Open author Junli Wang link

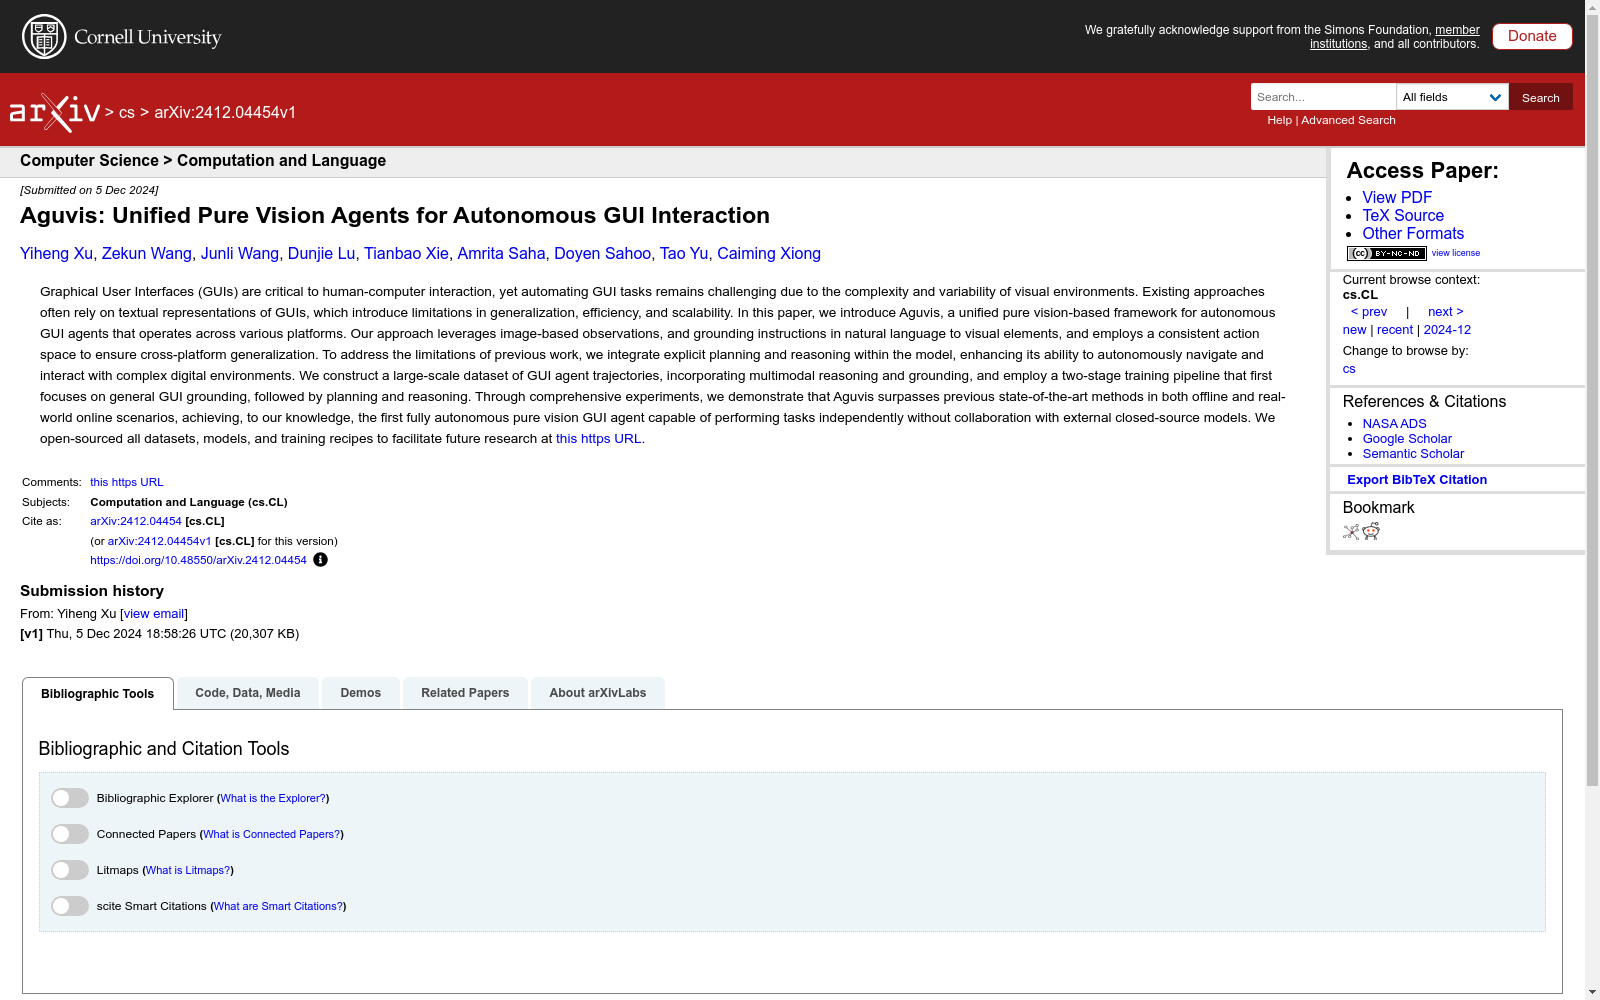[x=240, y=254]
